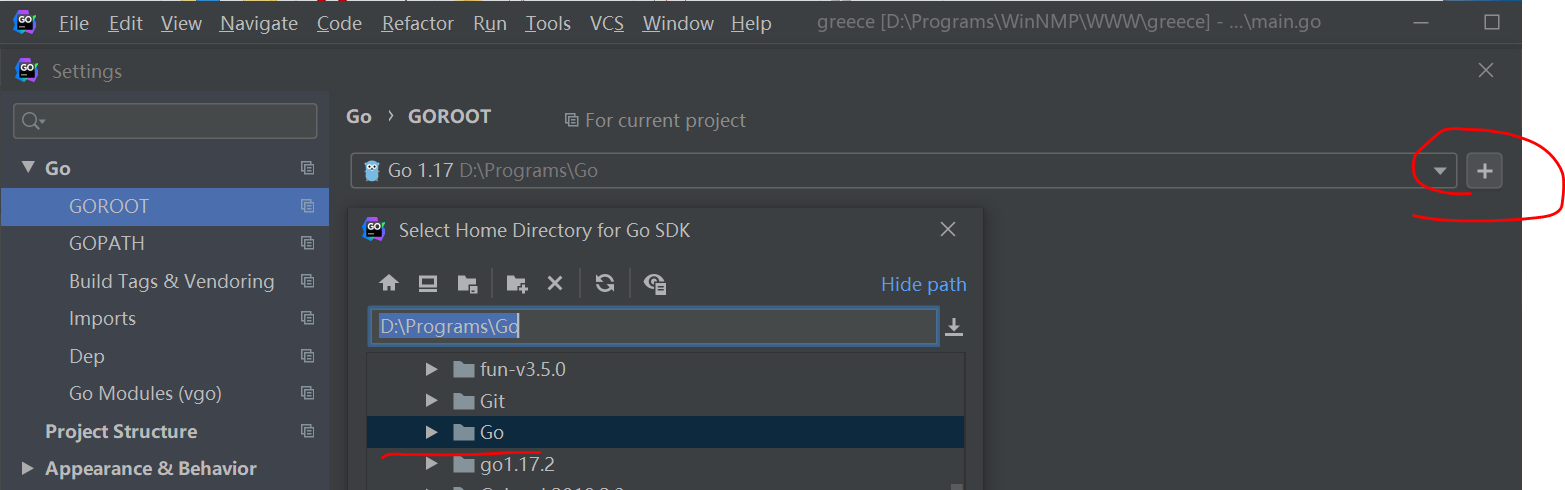Click the Hide path link
This screenshot has width=1565, height=490.
click(x=923, y=285)
